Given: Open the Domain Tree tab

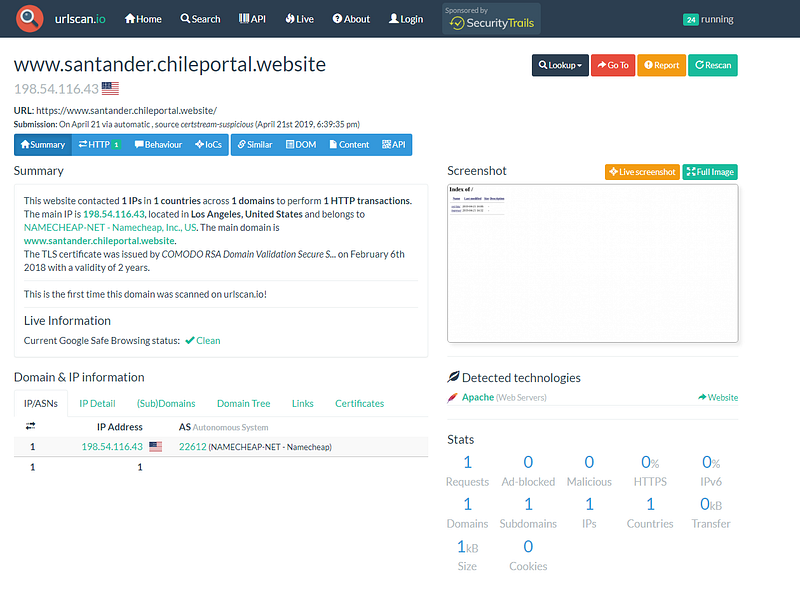Looking at the screenshot, I should coord(243,404).
